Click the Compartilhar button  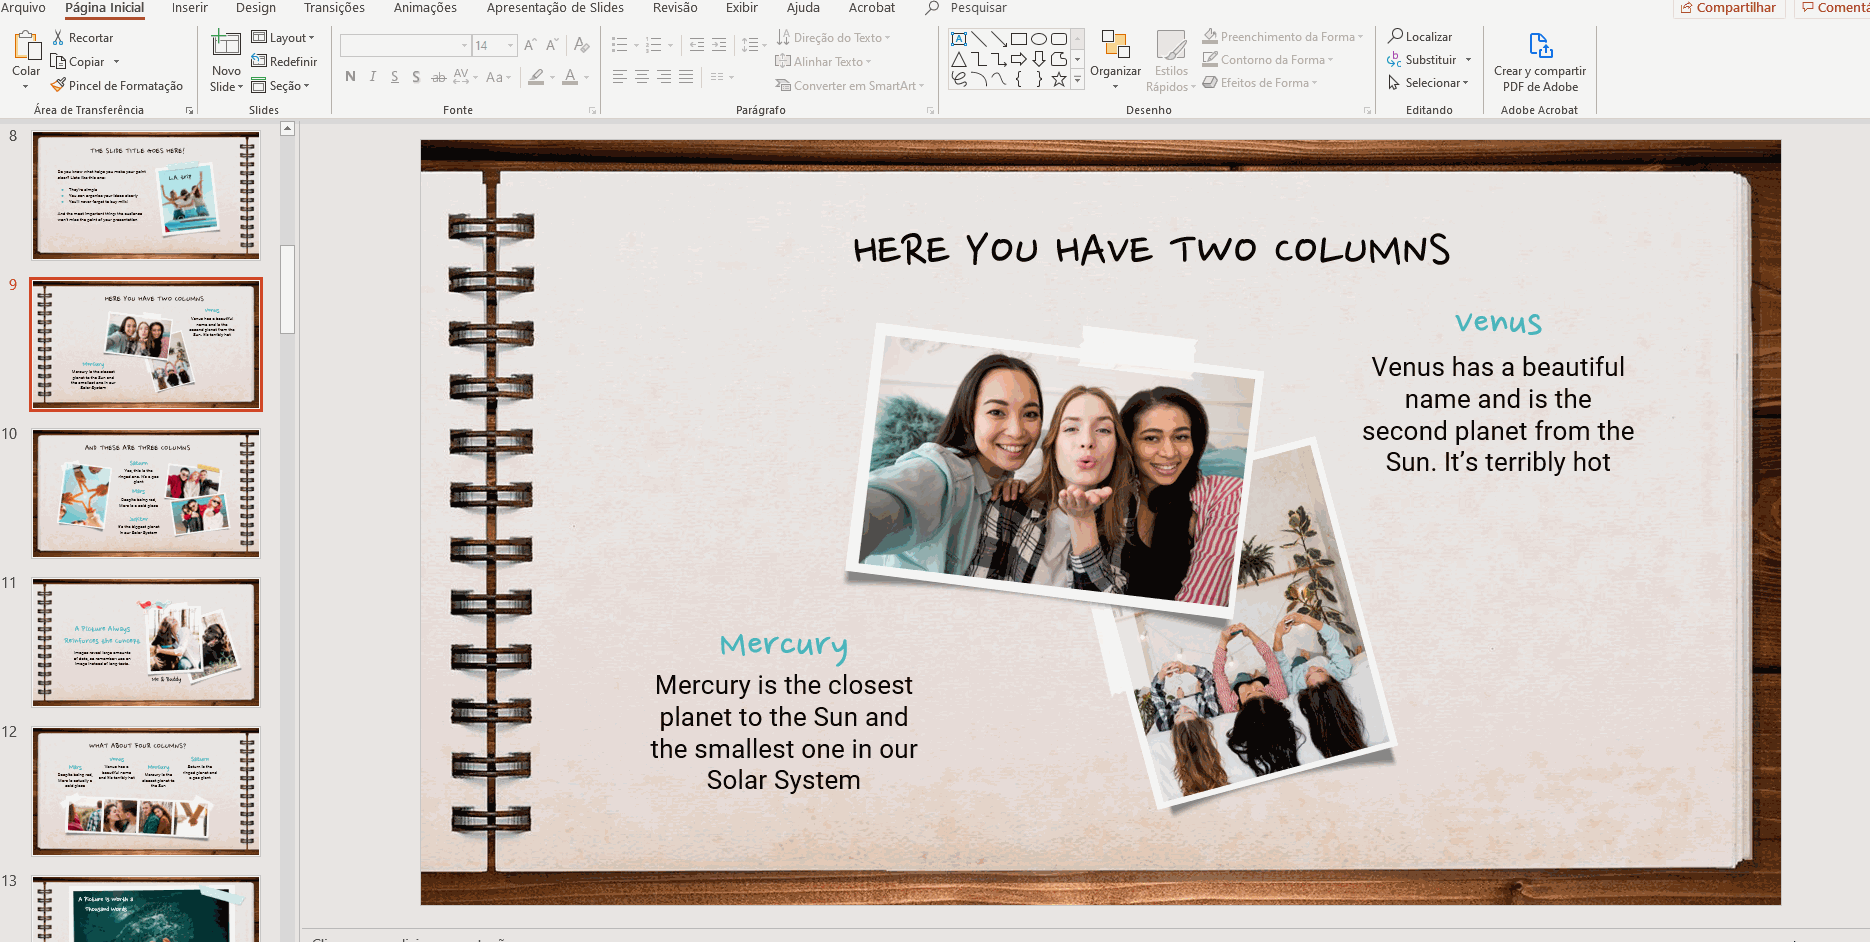point(1729,8)
